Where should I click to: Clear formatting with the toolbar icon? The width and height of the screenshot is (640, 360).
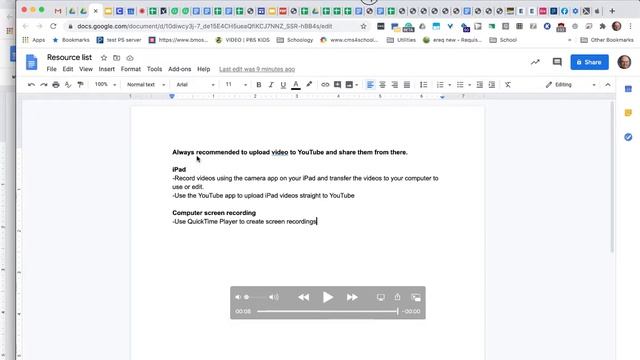[508, 84]
